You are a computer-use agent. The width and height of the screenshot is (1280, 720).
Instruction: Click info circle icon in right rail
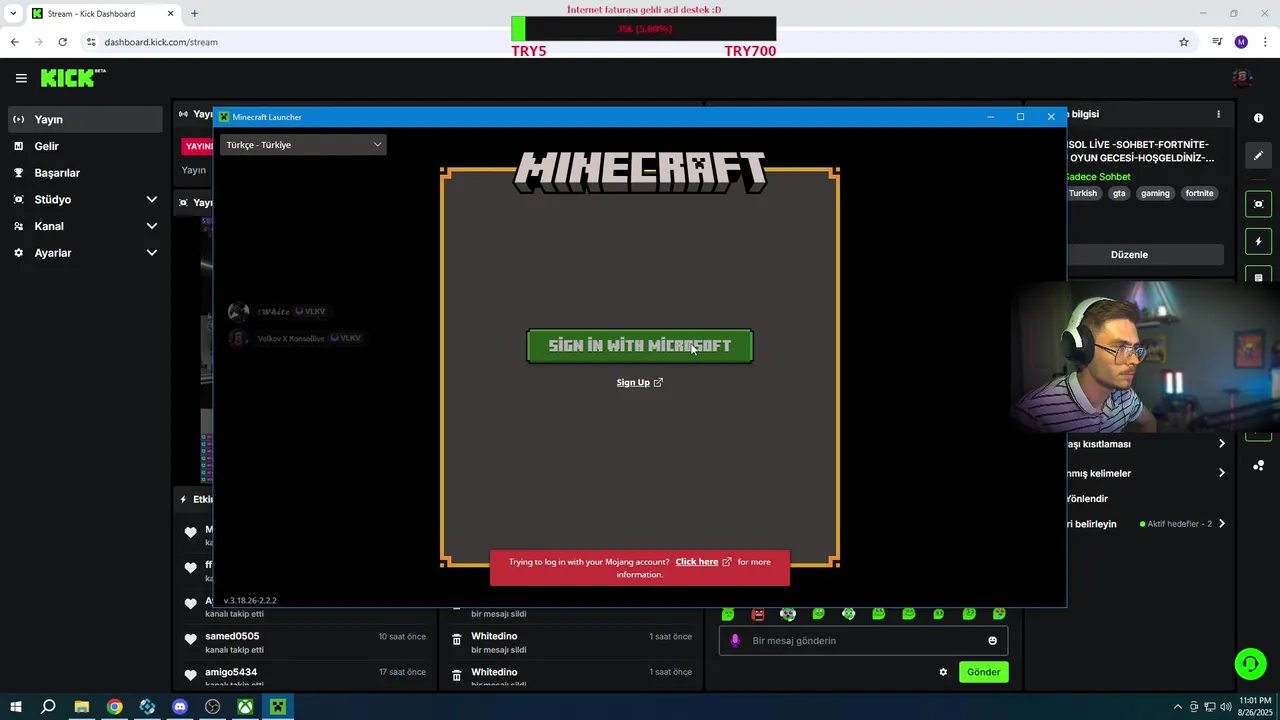[x=1258, y=118]
